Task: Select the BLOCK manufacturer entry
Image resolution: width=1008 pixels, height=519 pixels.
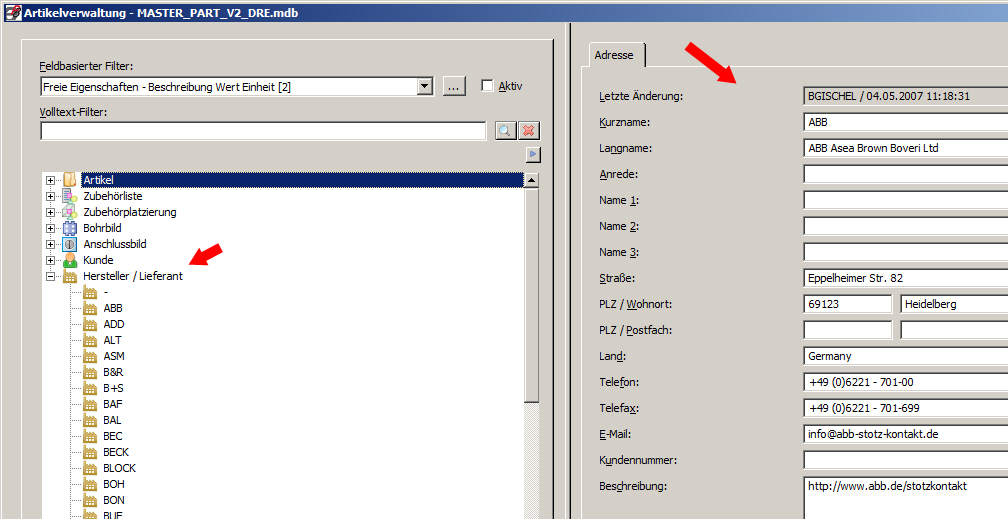Action: tap(120, 468)
